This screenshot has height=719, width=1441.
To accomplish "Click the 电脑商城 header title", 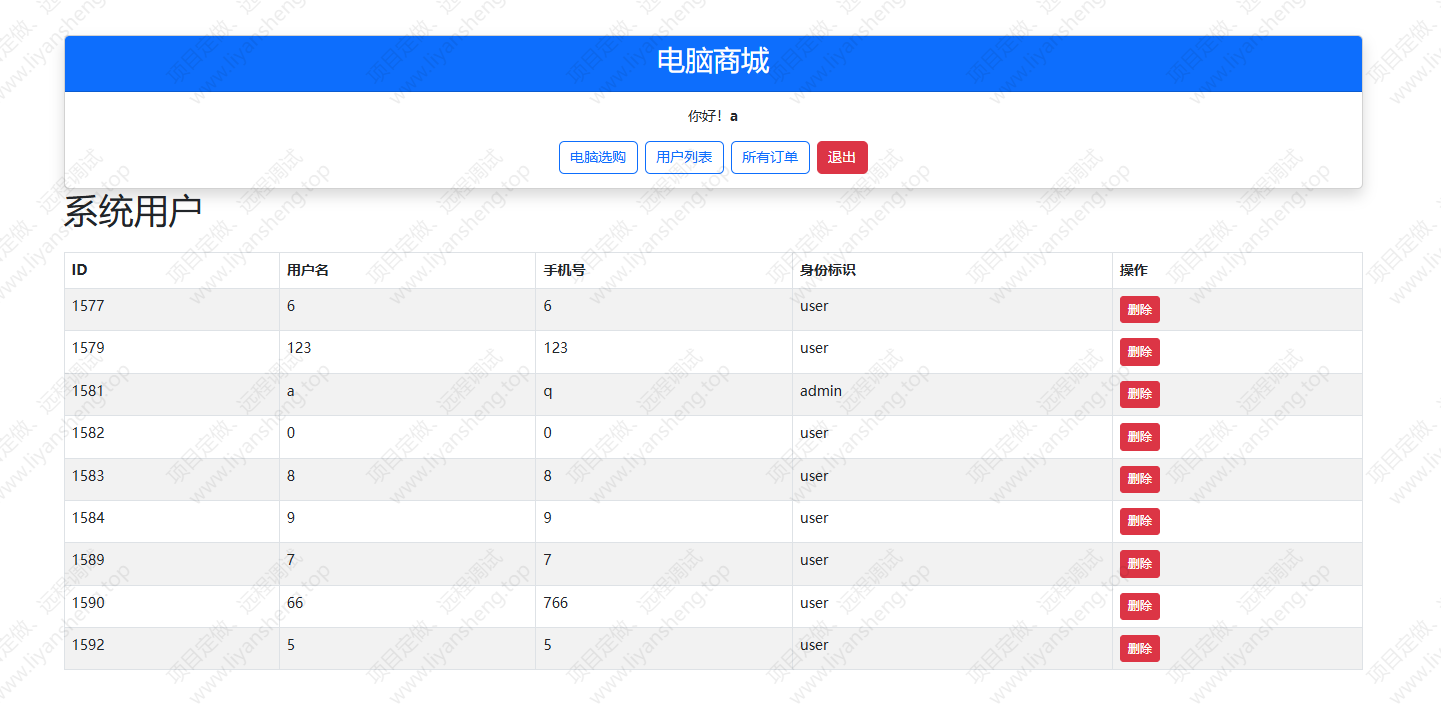I will pyautogui.click(x=713, y=61).
